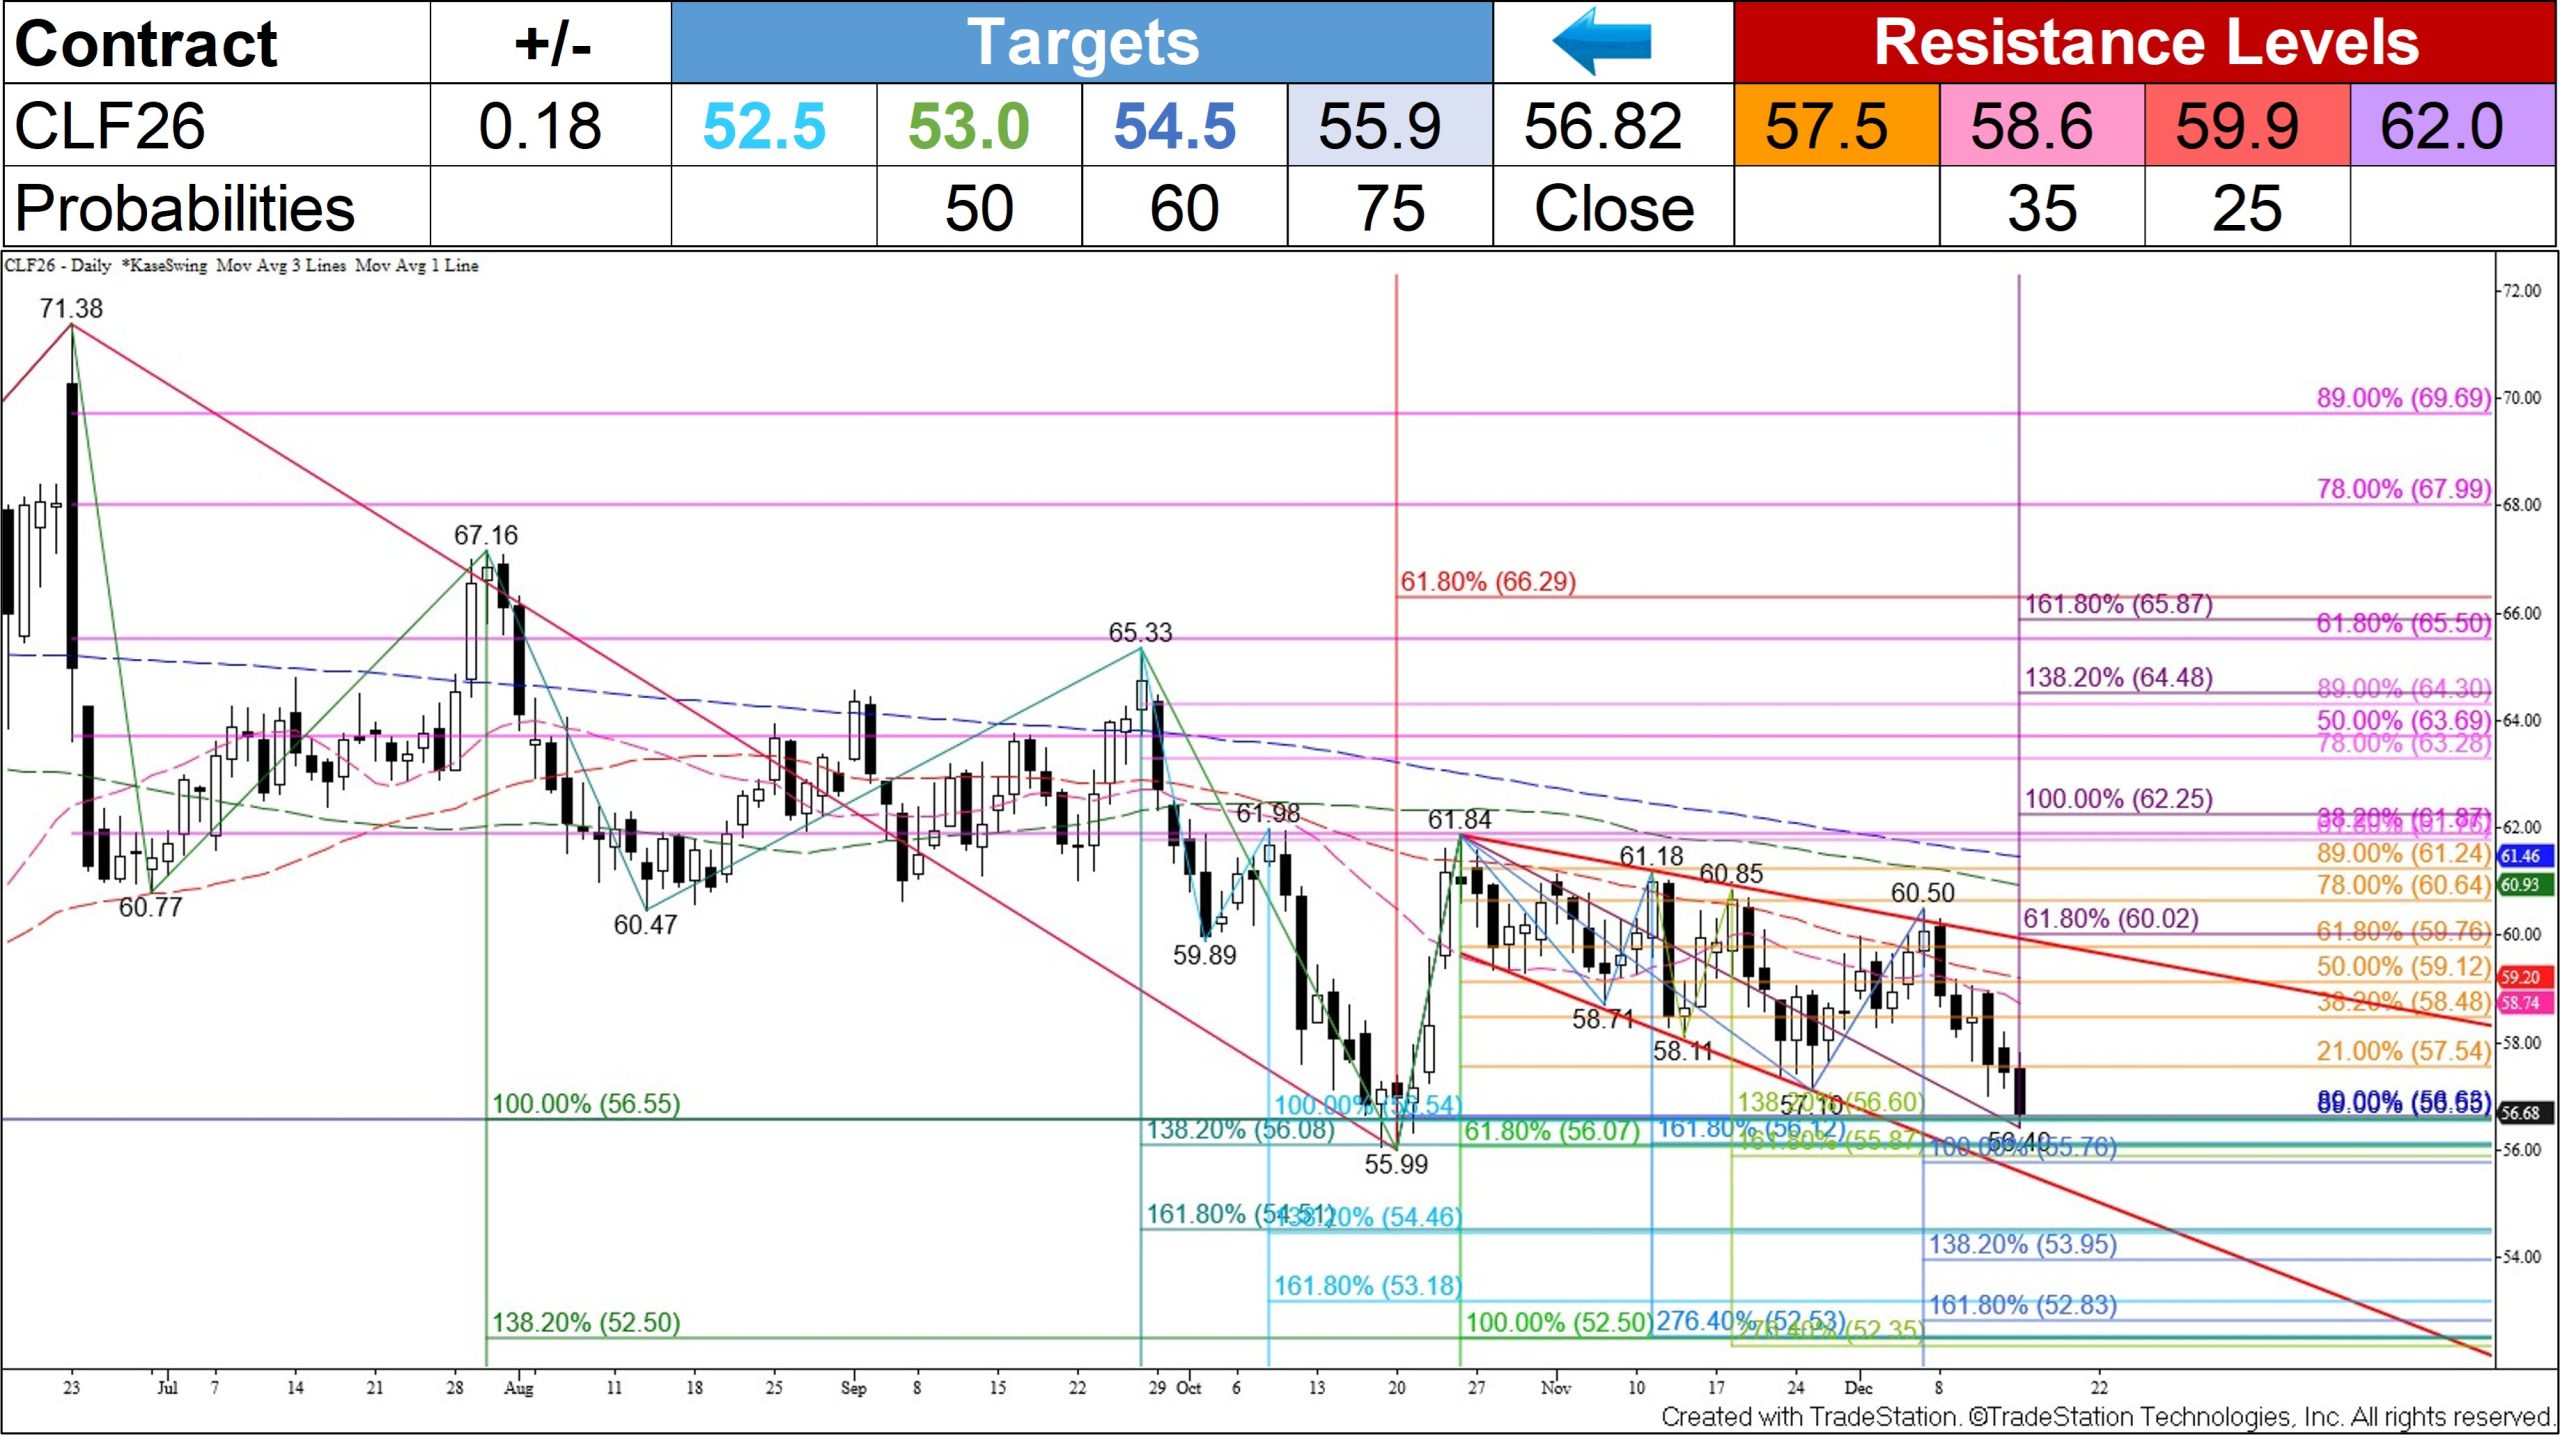The width and height of the screenshot is (2560, 1435).
Task: Click the black 56.68 price axis tag
Action: coord(2524,1113)
